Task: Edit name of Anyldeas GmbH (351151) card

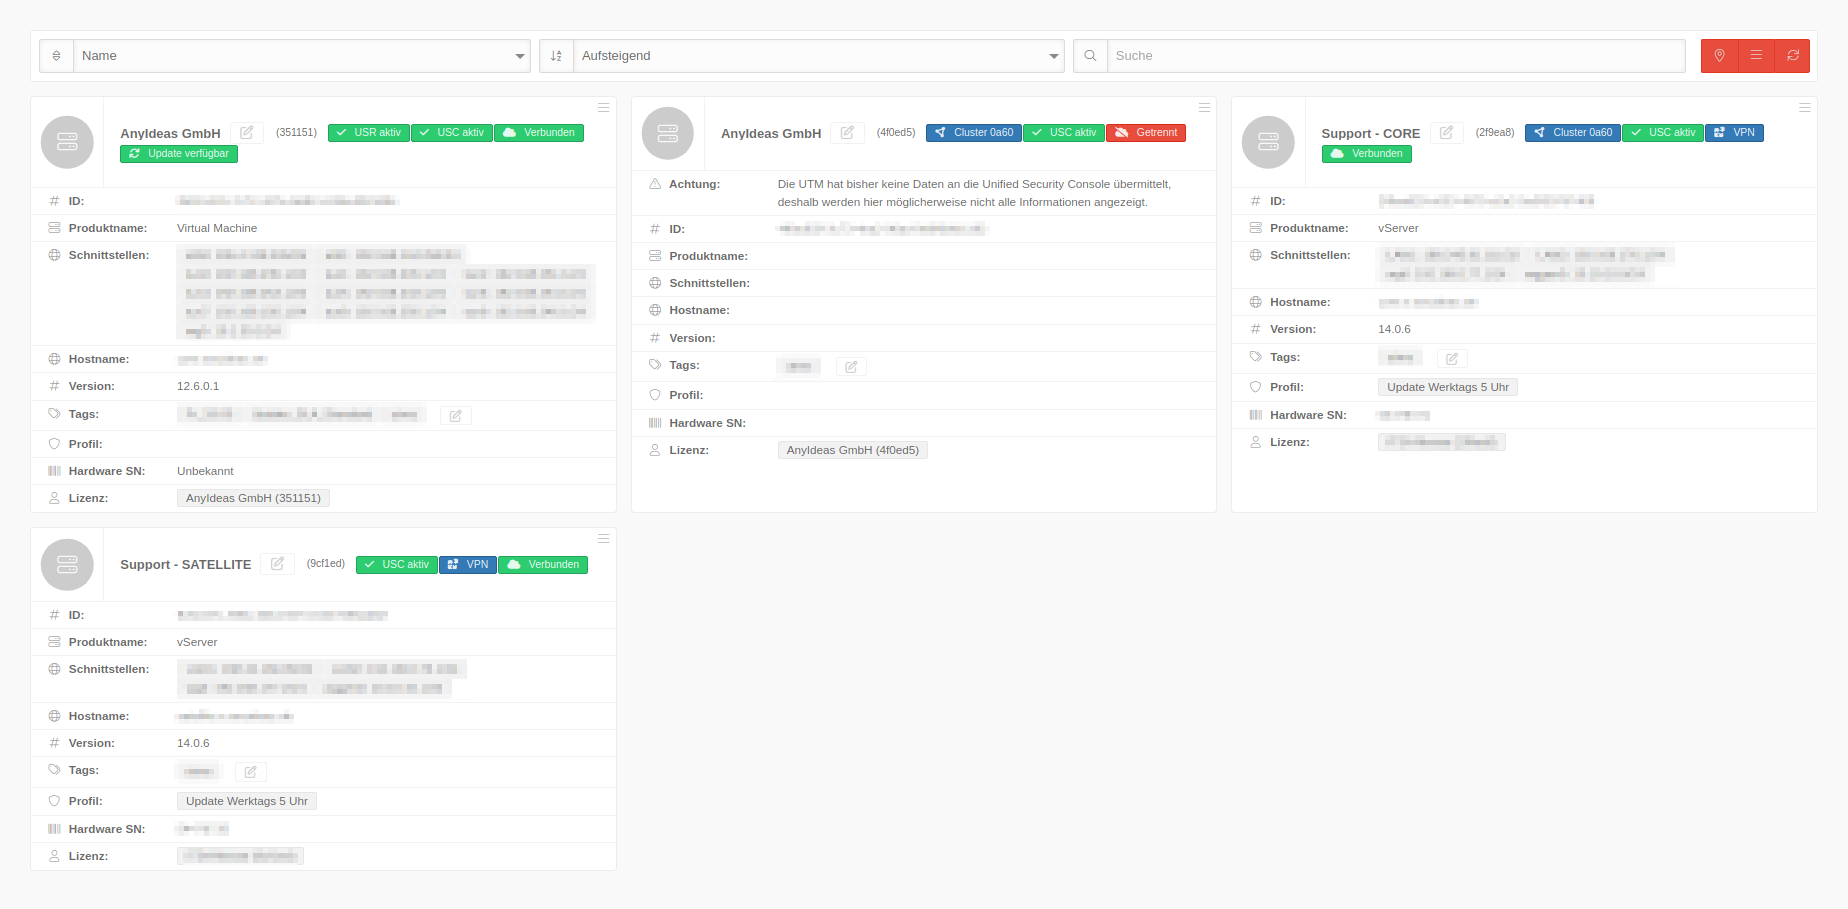Action: click(x=247, y=133)
